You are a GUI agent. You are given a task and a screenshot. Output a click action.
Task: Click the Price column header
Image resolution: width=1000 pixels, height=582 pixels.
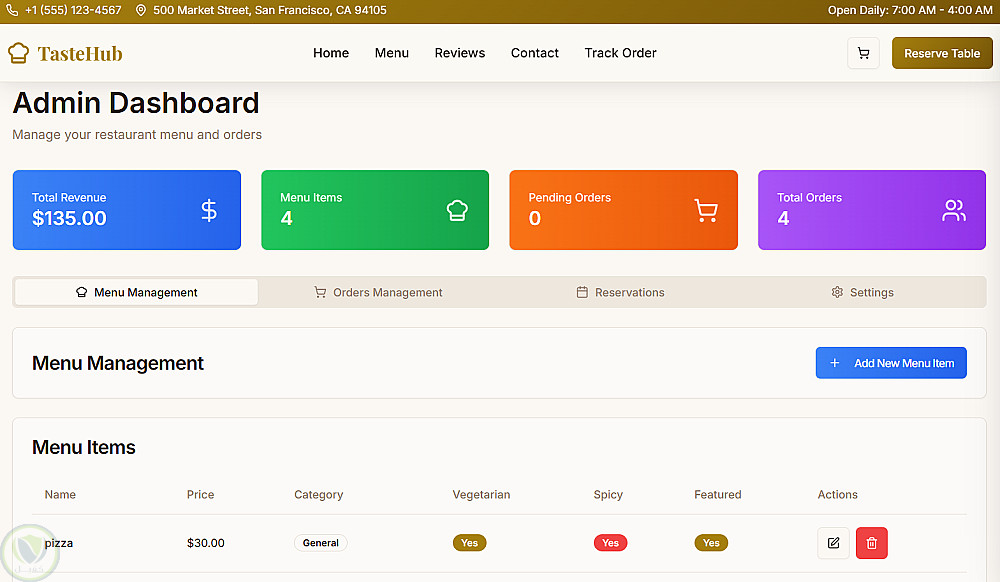pyautogui.click(x=200, y=495)
